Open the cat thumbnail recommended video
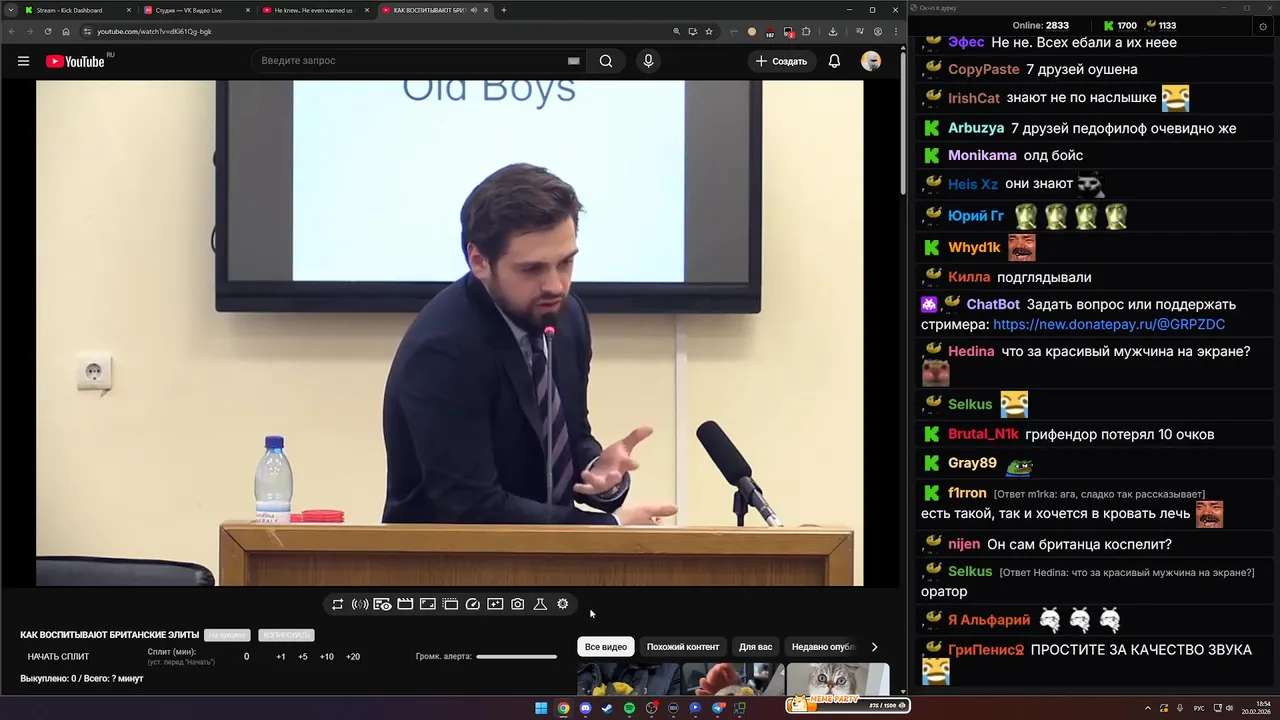Image resolution: width=1280 pixels, height=720 pixels. (x=838, y=679)
